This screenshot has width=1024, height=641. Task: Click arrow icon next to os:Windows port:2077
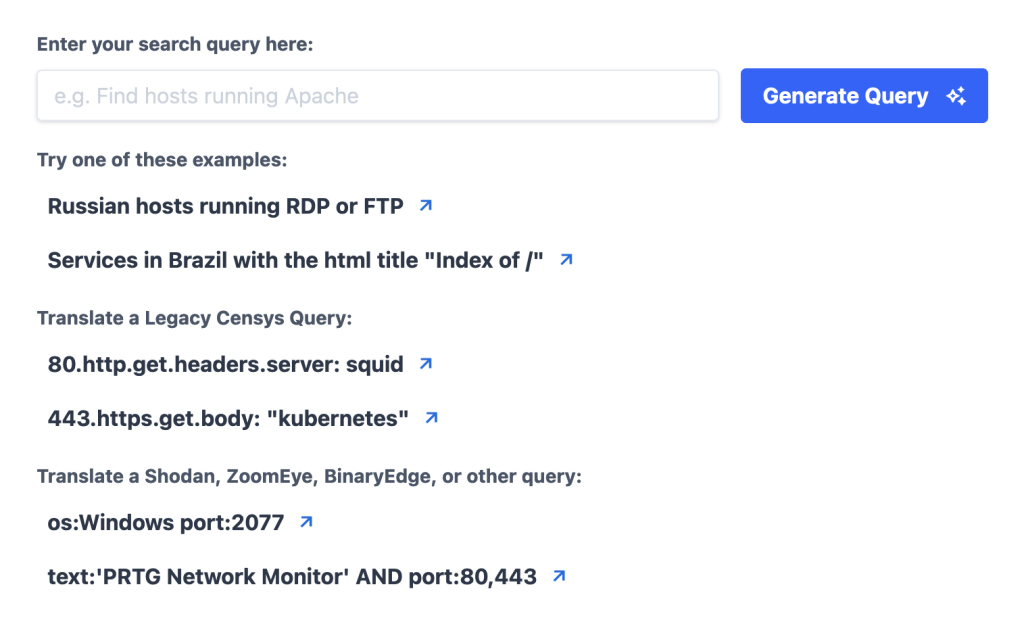point(306,522)
